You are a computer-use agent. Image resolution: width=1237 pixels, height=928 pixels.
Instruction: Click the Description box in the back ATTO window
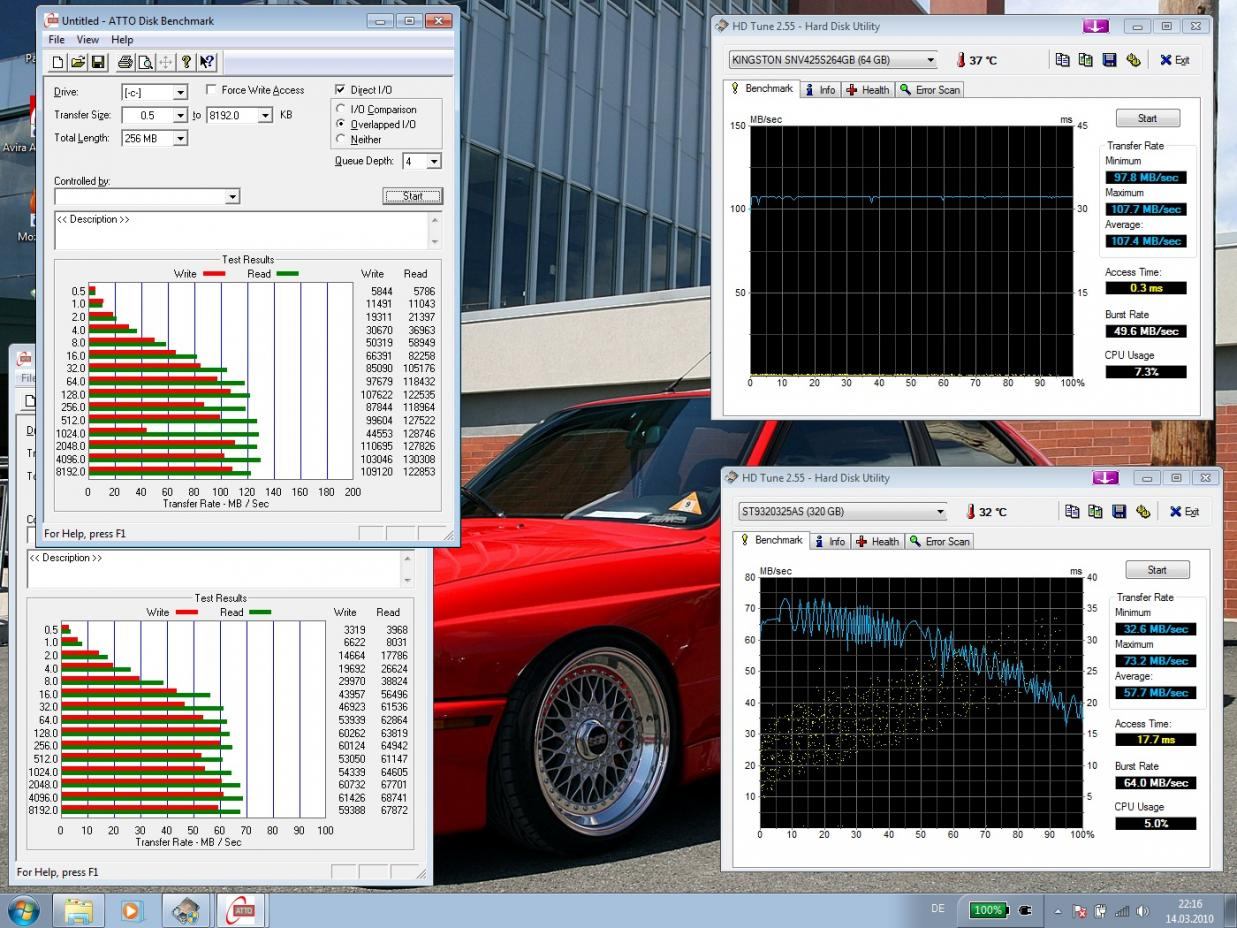[x=220, y=568]
